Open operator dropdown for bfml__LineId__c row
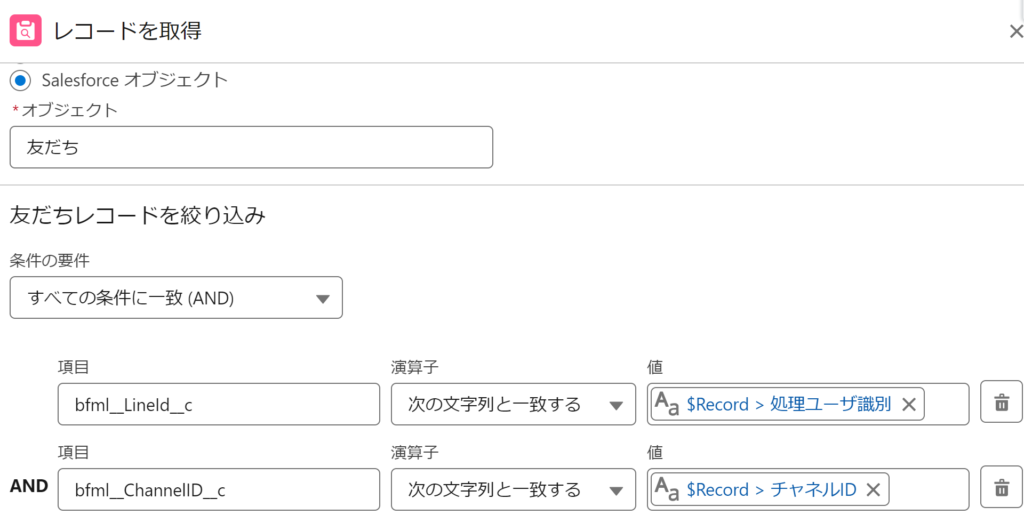The height and width of the screenshot is (515, 1024). pyautogui.click(x=513, y=404)
